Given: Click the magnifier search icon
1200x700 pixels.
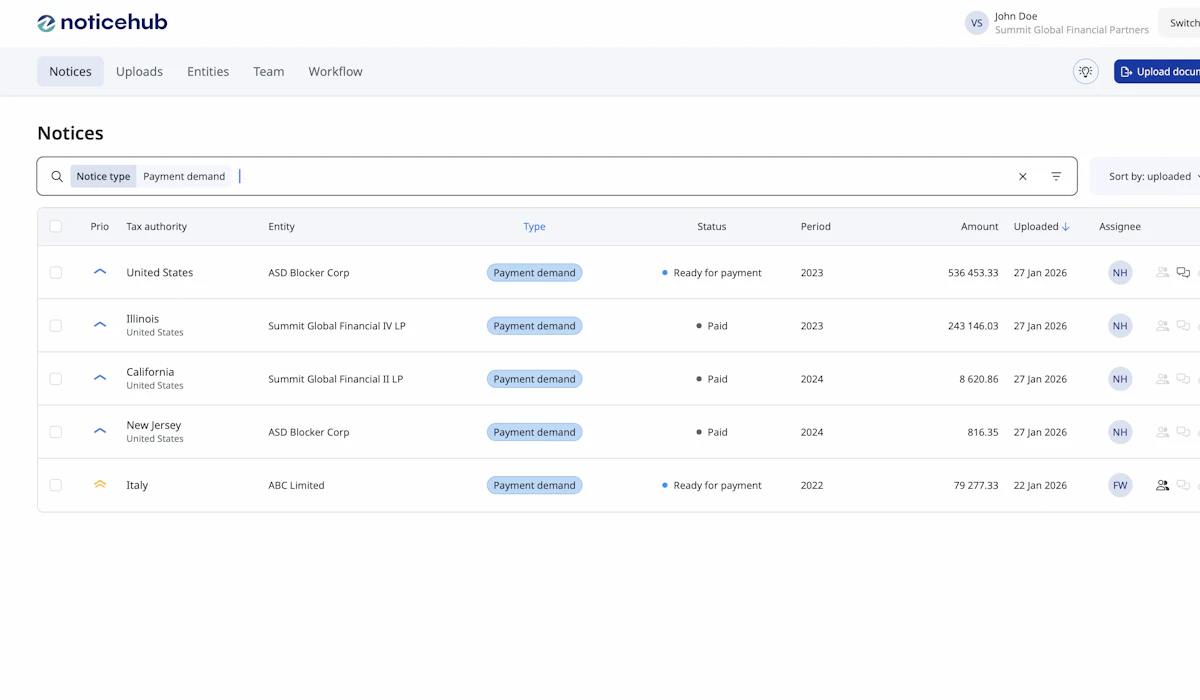Looking at the screenshot, I should 57,177.
